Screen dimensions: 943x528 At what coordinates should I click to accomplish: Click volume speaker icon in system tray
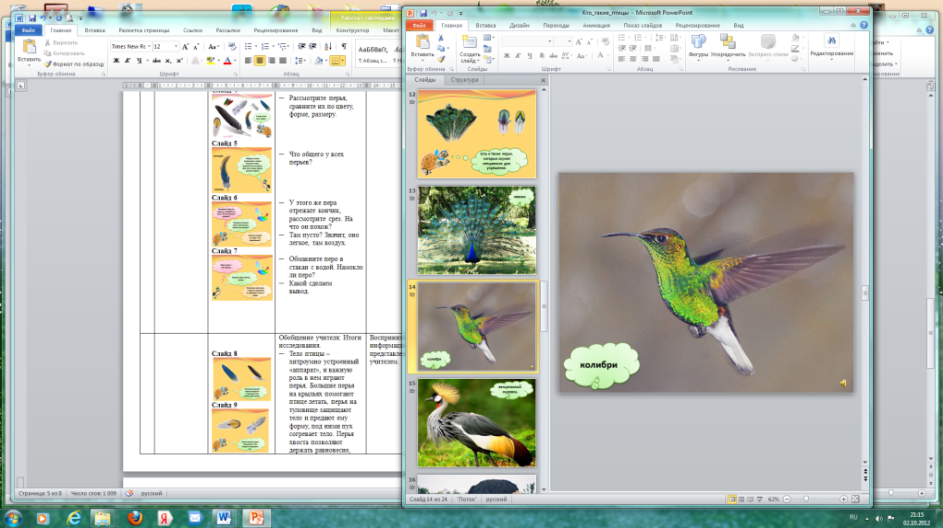point(879,518)
